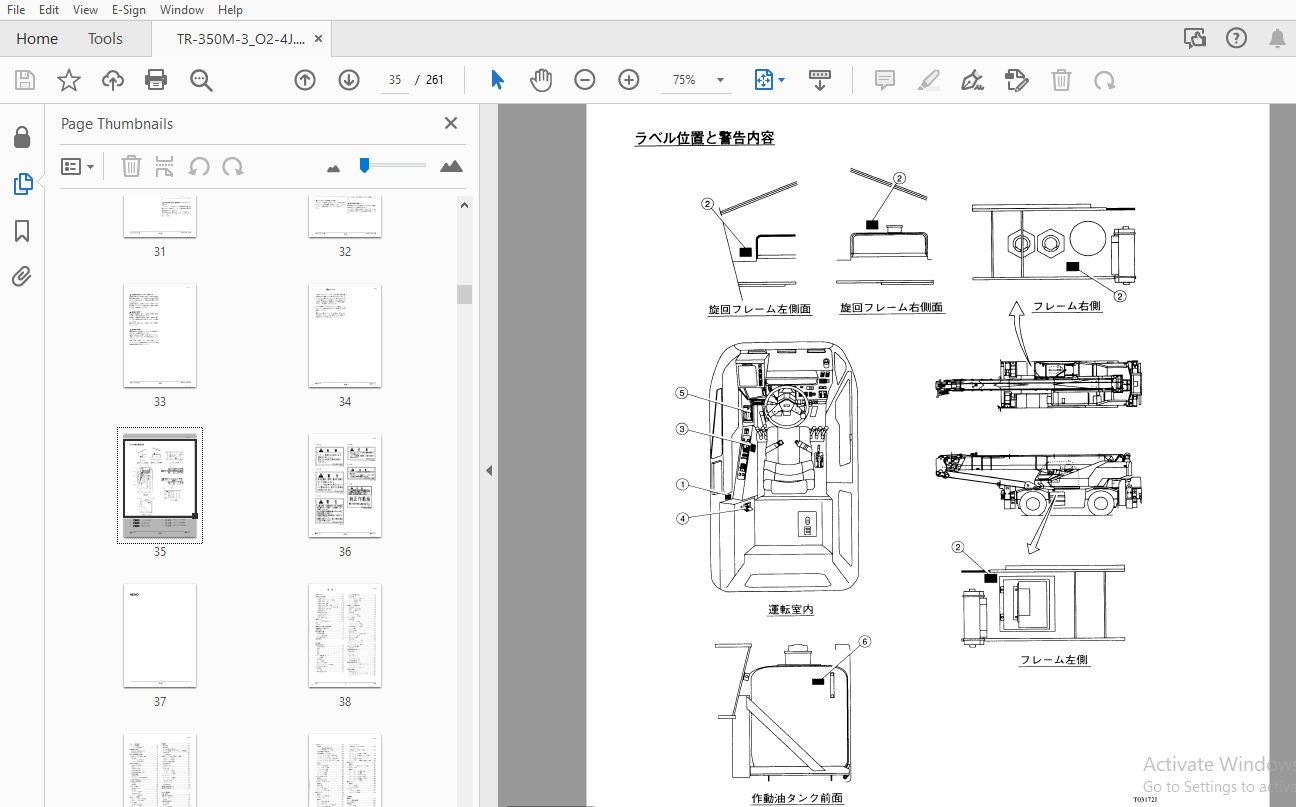Screen dimensions: 1296x807
Task: Open the Window menu
Action: click(x=182, y=9)
